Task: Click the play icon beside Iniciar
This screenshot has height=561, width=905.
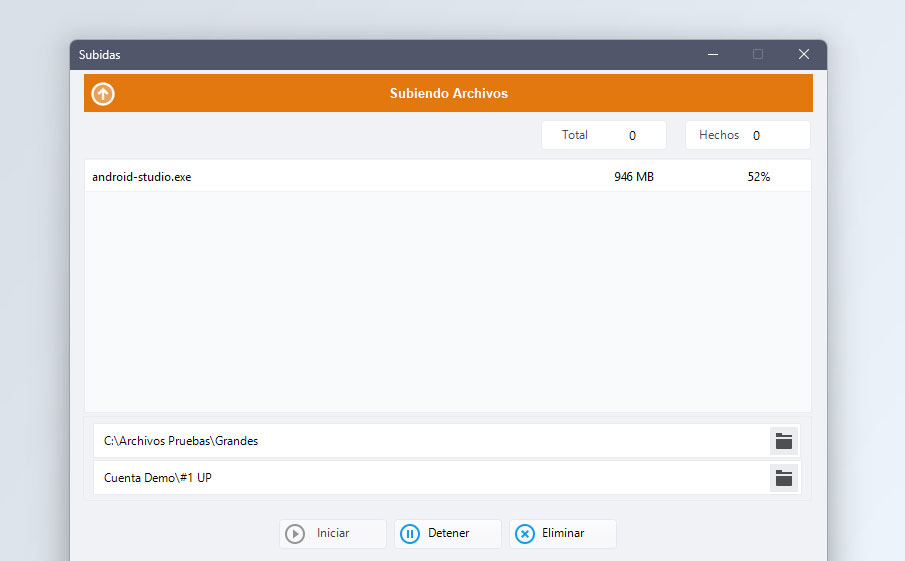Action: coord(295,534)
